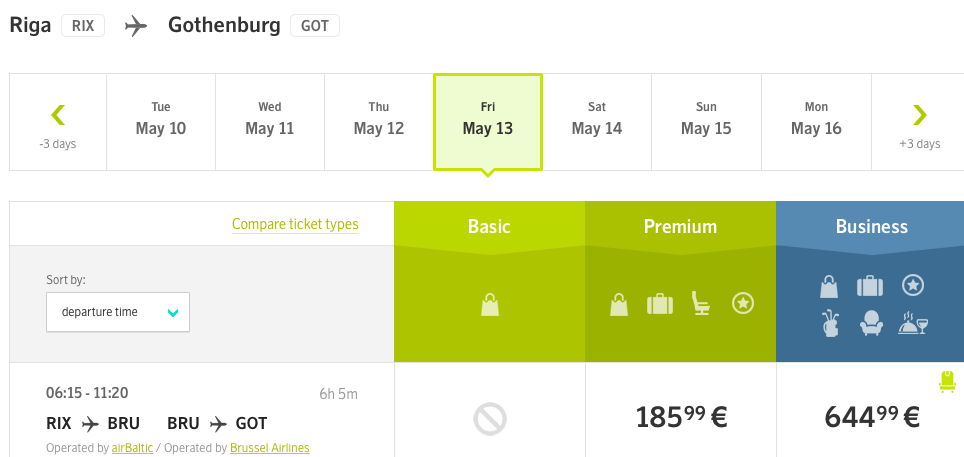Image resolution: width=964 pixels, height=457 pixels.
Task: Select the 644.99 € Business fare
Action: [872, 418]
